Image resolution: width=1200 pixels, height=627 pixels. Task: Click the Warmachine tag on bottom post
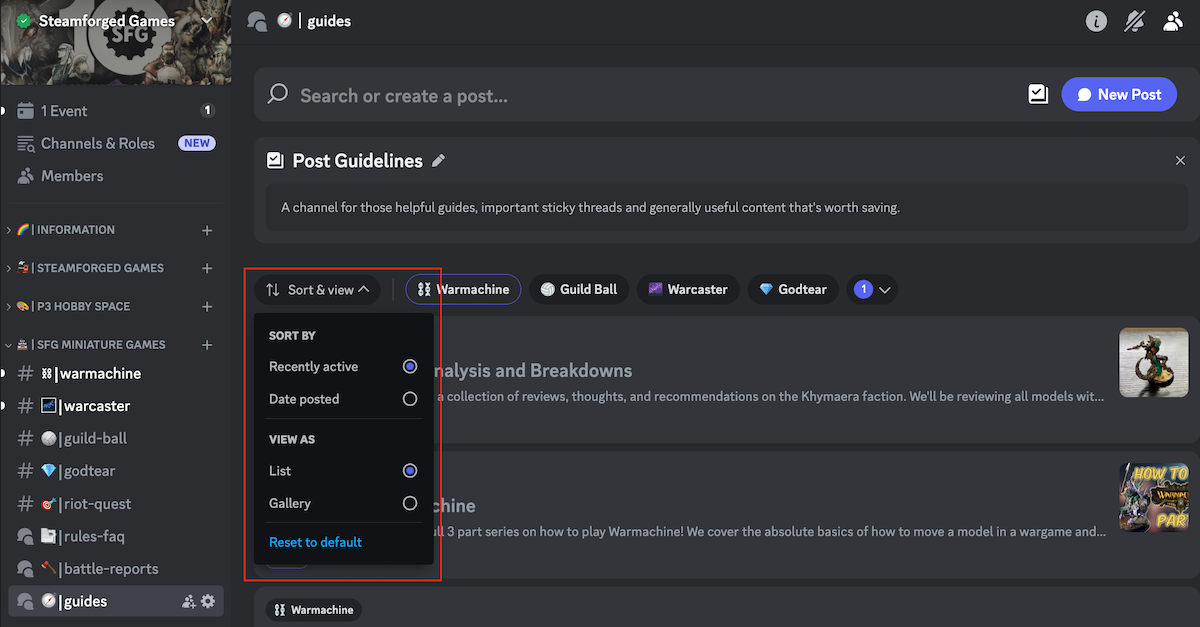pos(314,610)
